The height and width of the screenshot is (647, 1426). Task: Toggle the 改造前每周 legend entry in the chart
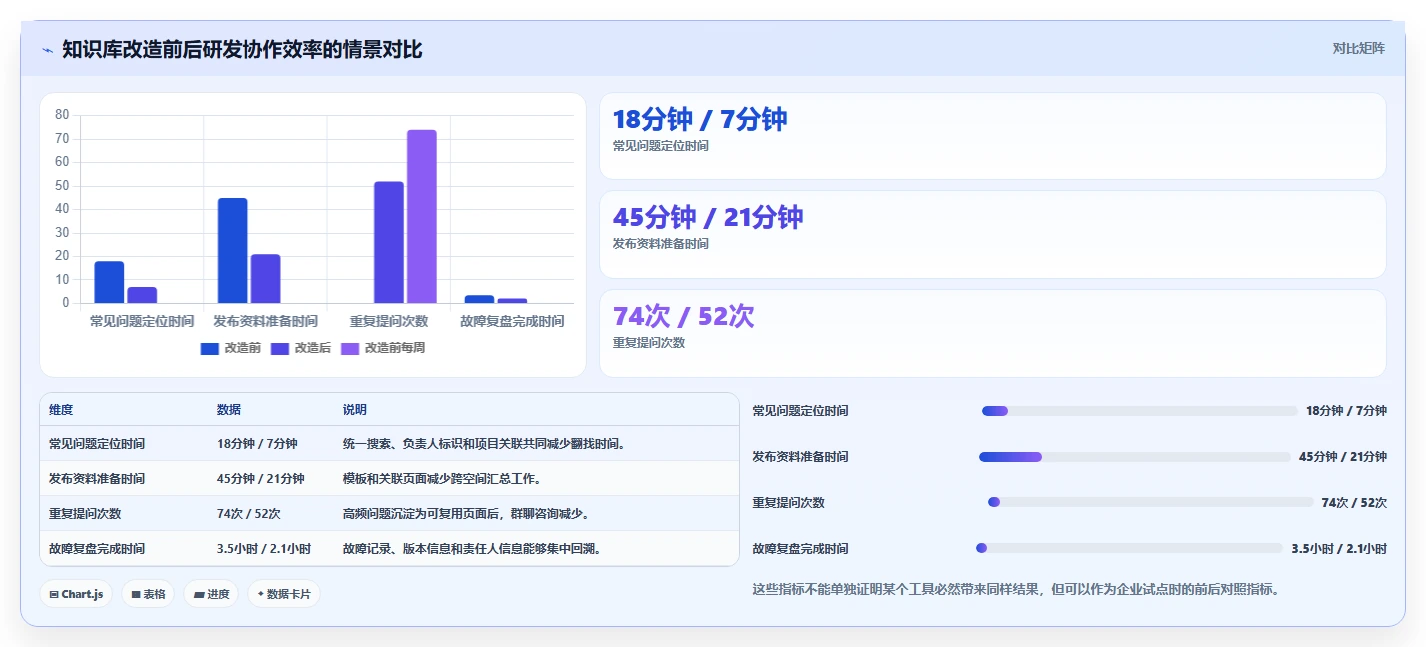[384, 348]
